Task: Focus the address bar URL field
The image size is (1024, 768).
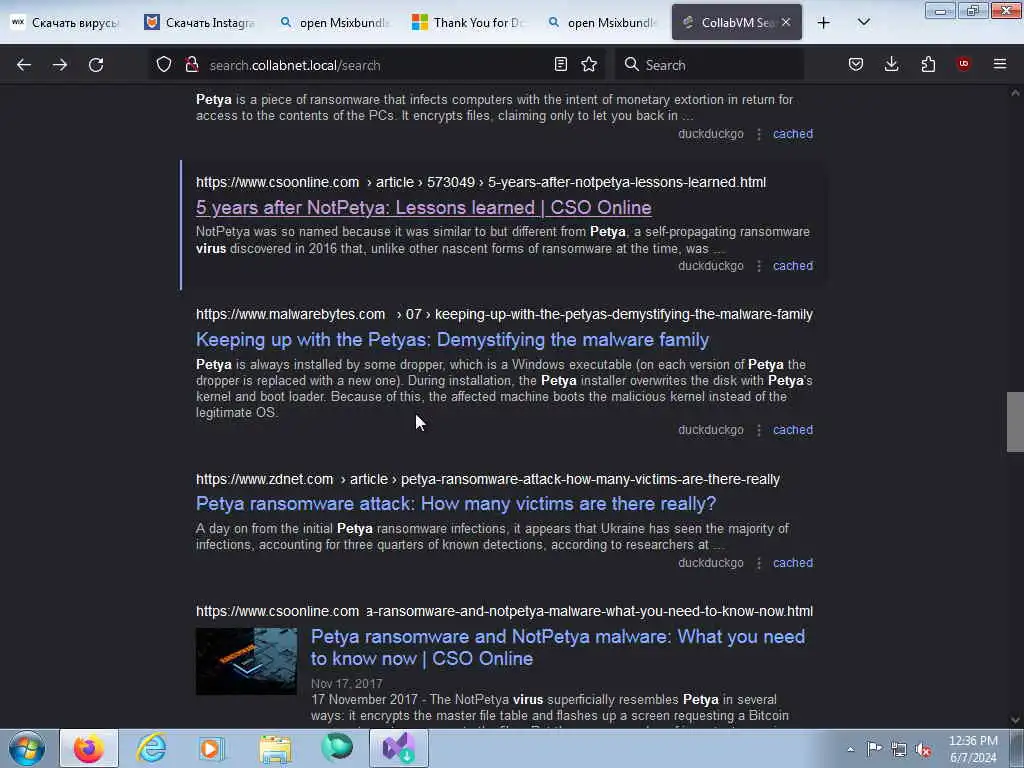Action: [x=376, y=65]
